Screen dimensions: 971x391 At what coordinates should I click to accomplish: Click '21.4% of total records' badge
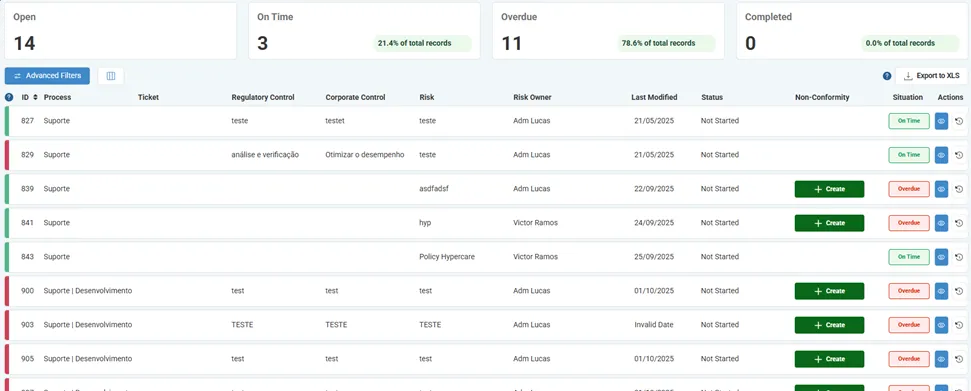tap(422, 43)
